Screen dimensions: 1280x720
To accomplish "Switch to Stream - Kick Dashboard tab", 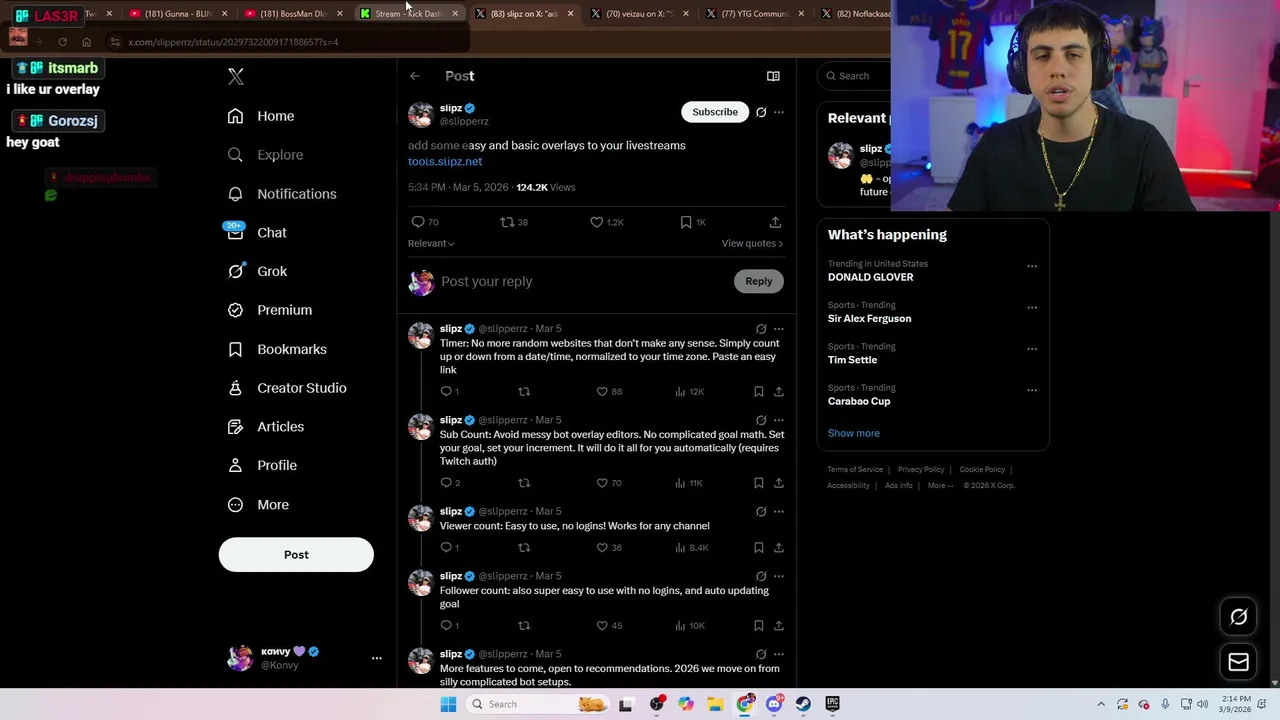I will 407,14.
